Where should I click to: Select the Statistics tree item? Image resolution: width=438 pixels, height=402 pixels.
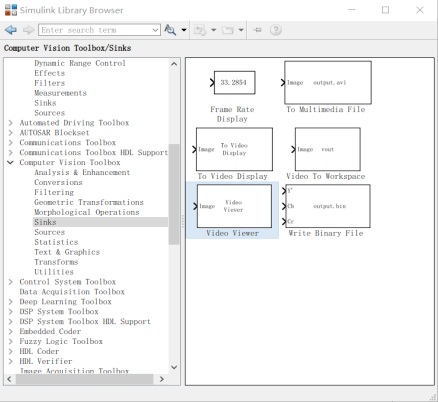coord(56,242)
